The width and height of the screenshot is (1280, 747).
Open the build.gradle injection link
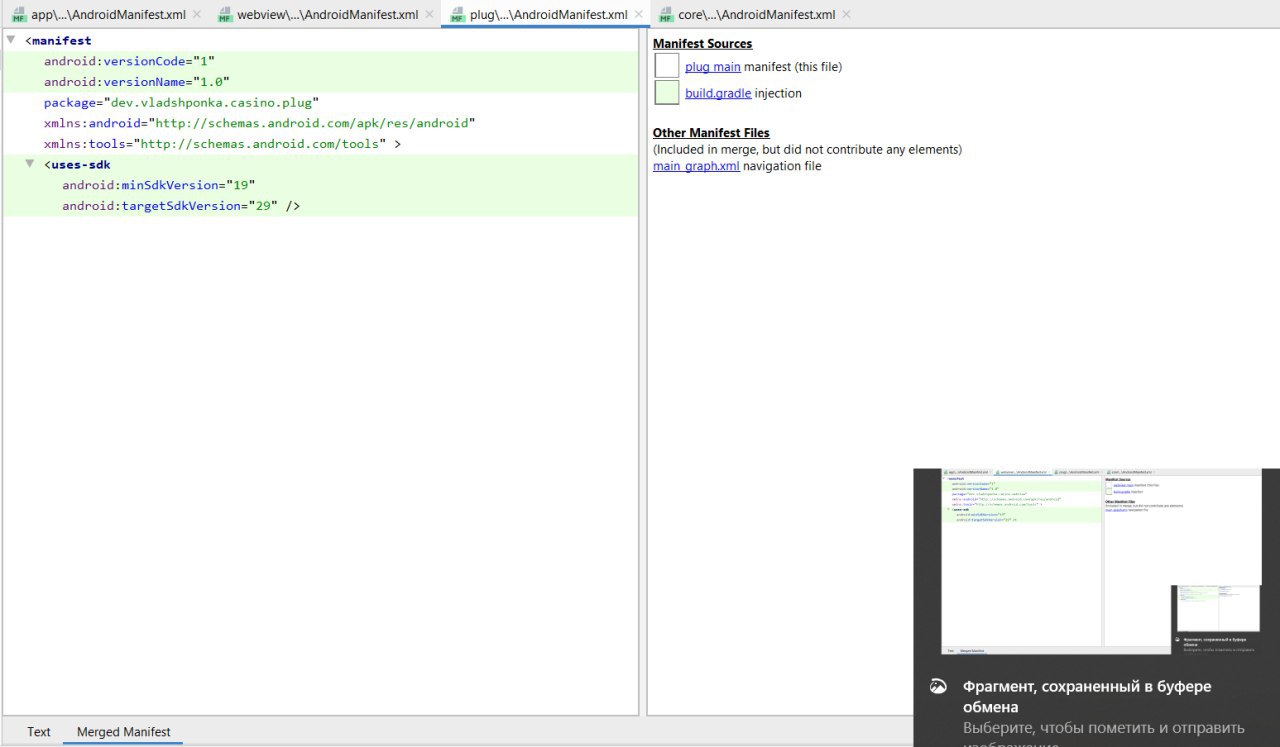718,93
